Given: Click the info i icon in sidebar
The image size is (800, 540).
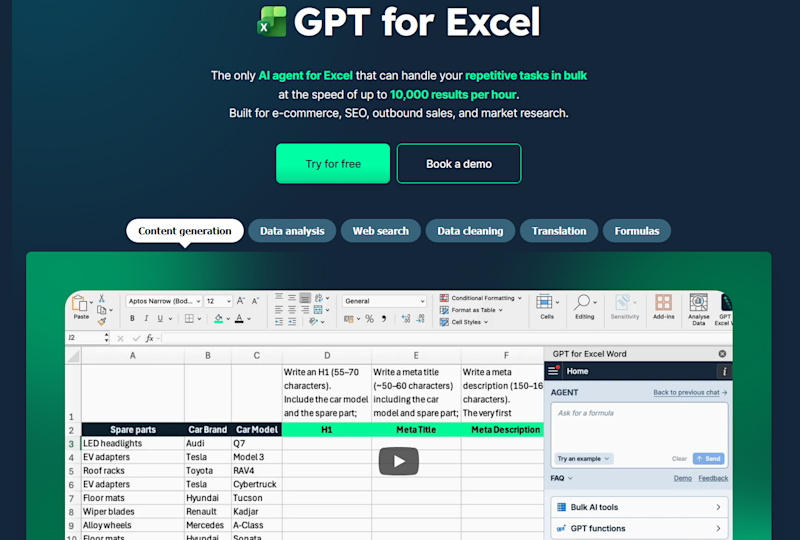Looking at the screenshot, I should (724, 372).
